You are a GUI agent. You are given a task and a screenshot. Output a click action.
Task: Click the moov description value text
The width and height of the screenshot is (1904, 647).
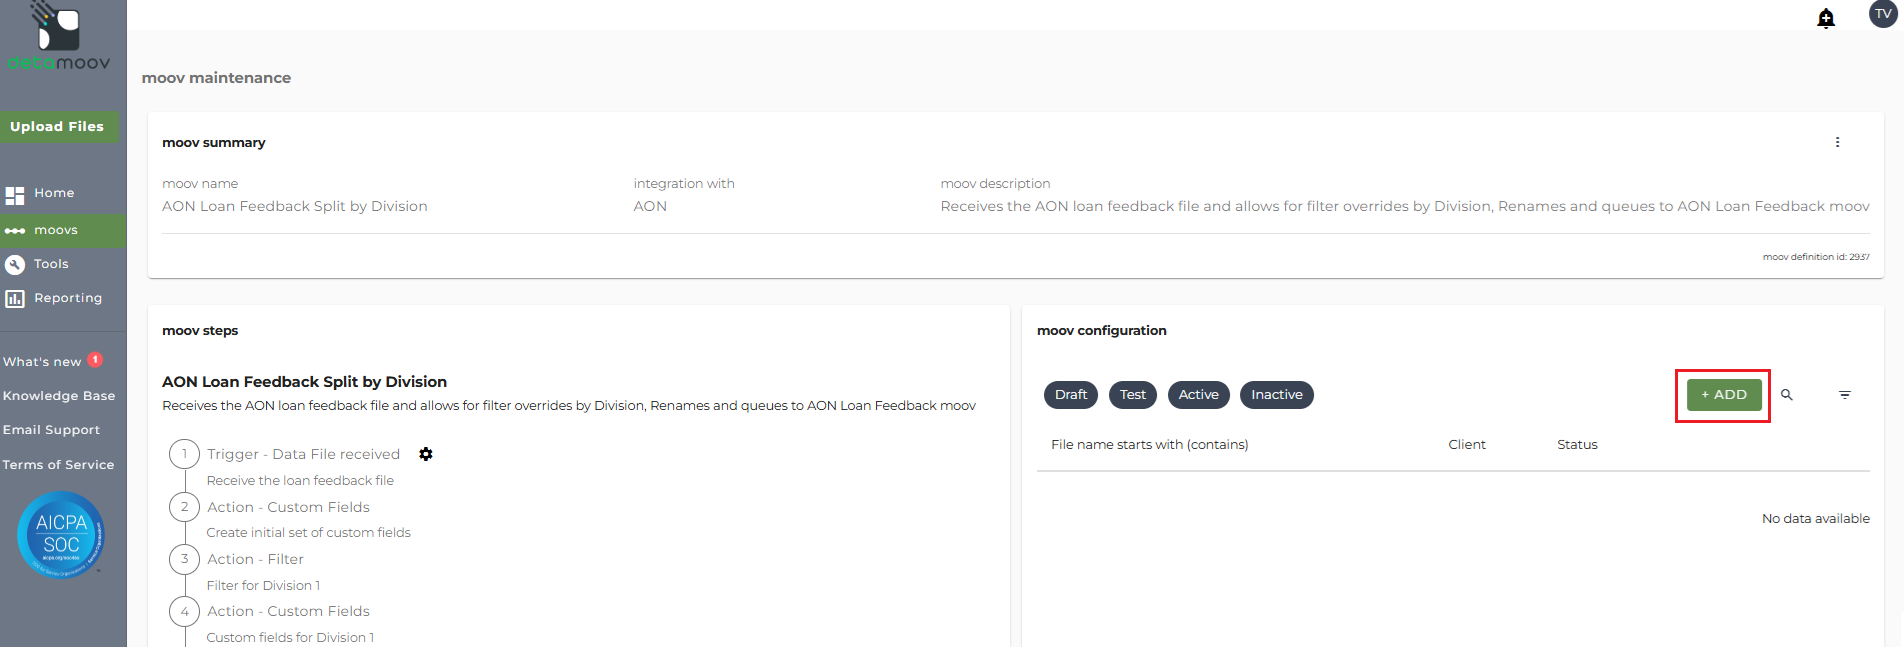tap(1405, 206)
